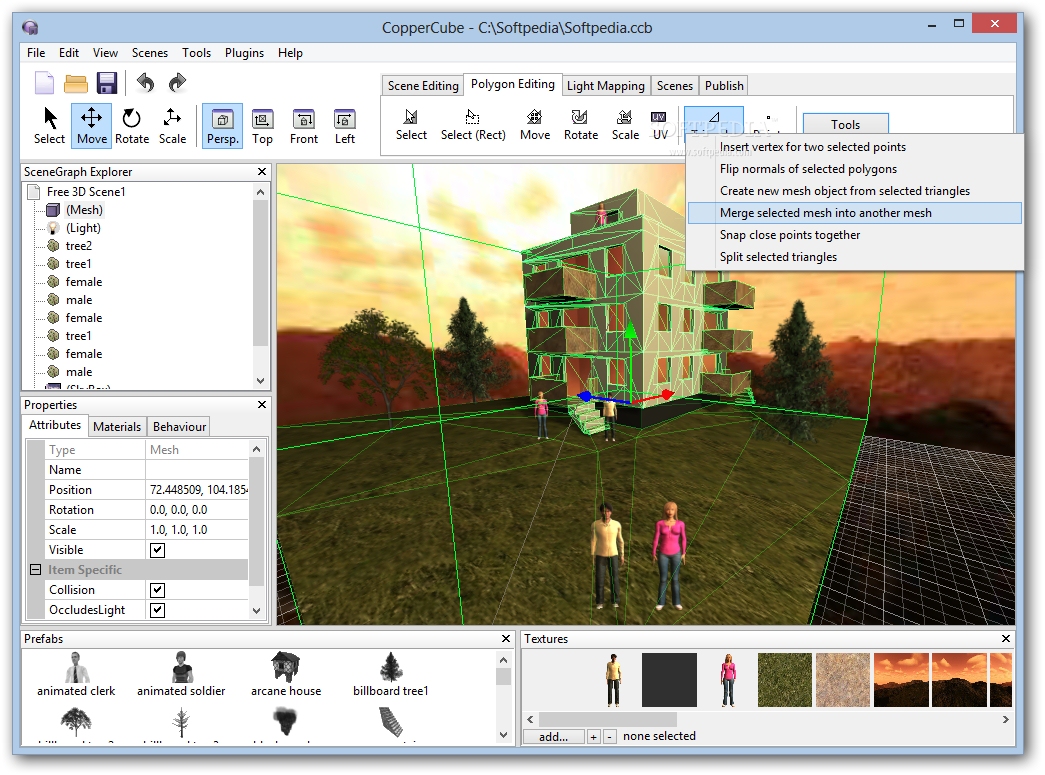
Task: Pick the main toolbar Scale tool
Action: [173, 125]
